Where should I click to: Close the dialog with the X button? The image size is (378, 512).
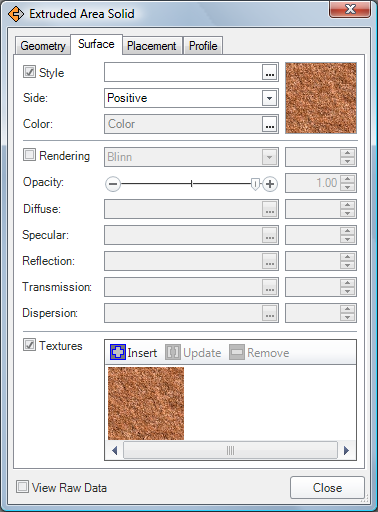pyautogui.click(x=350, y=9)
